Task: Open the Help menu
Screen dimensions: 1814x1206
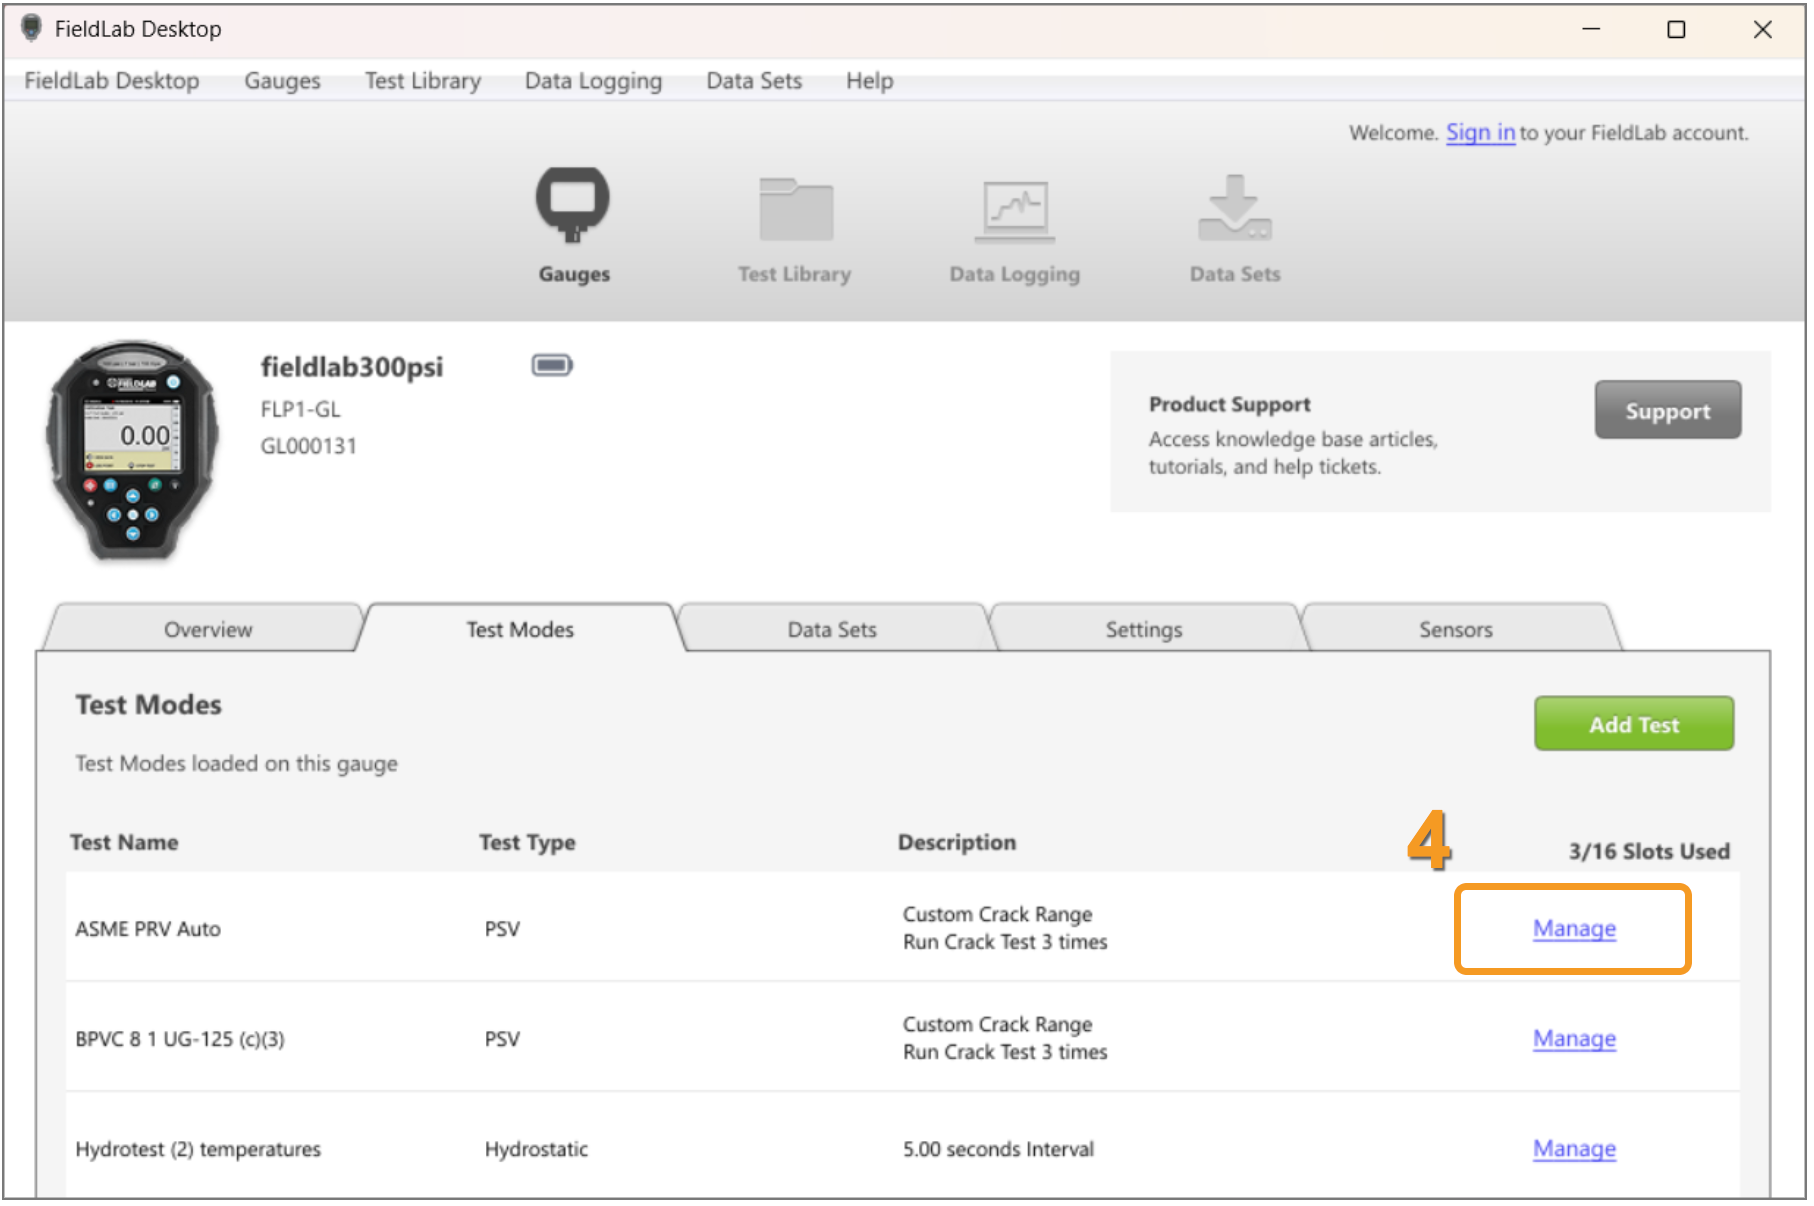Action: [870, 81]
